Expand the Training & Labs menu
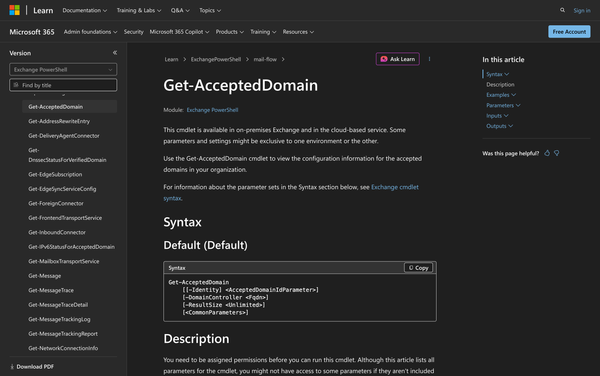Viewport: 600px width, 376px height. (x=139, y=10)
